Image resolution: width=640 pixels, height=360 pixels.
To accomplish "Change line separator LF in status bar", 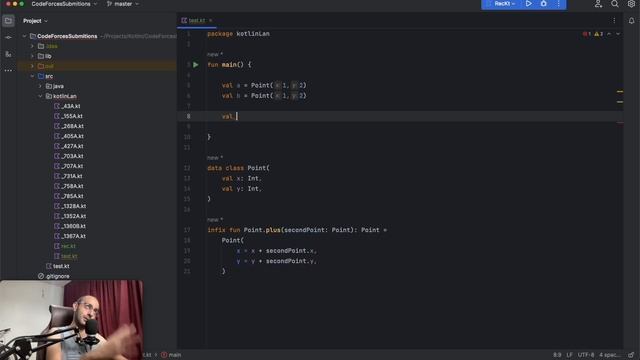I will click(569, 355).
